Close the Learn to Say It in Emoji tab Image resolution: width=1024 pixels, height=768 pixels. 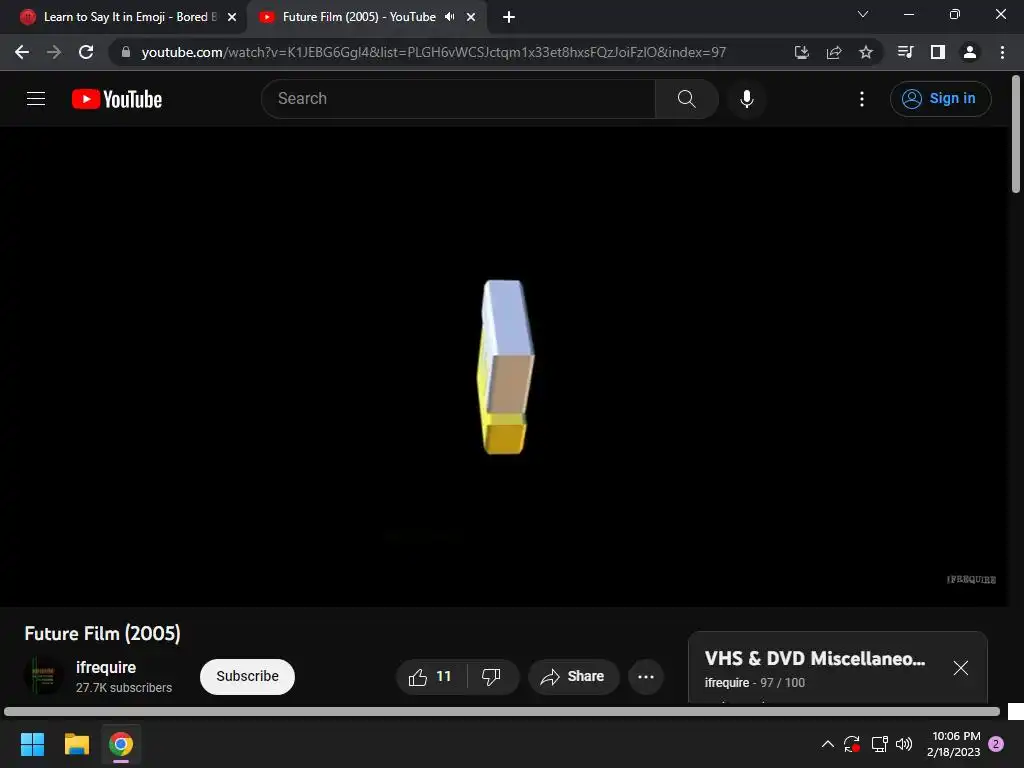pyautogui.click(x=232, y=17)
